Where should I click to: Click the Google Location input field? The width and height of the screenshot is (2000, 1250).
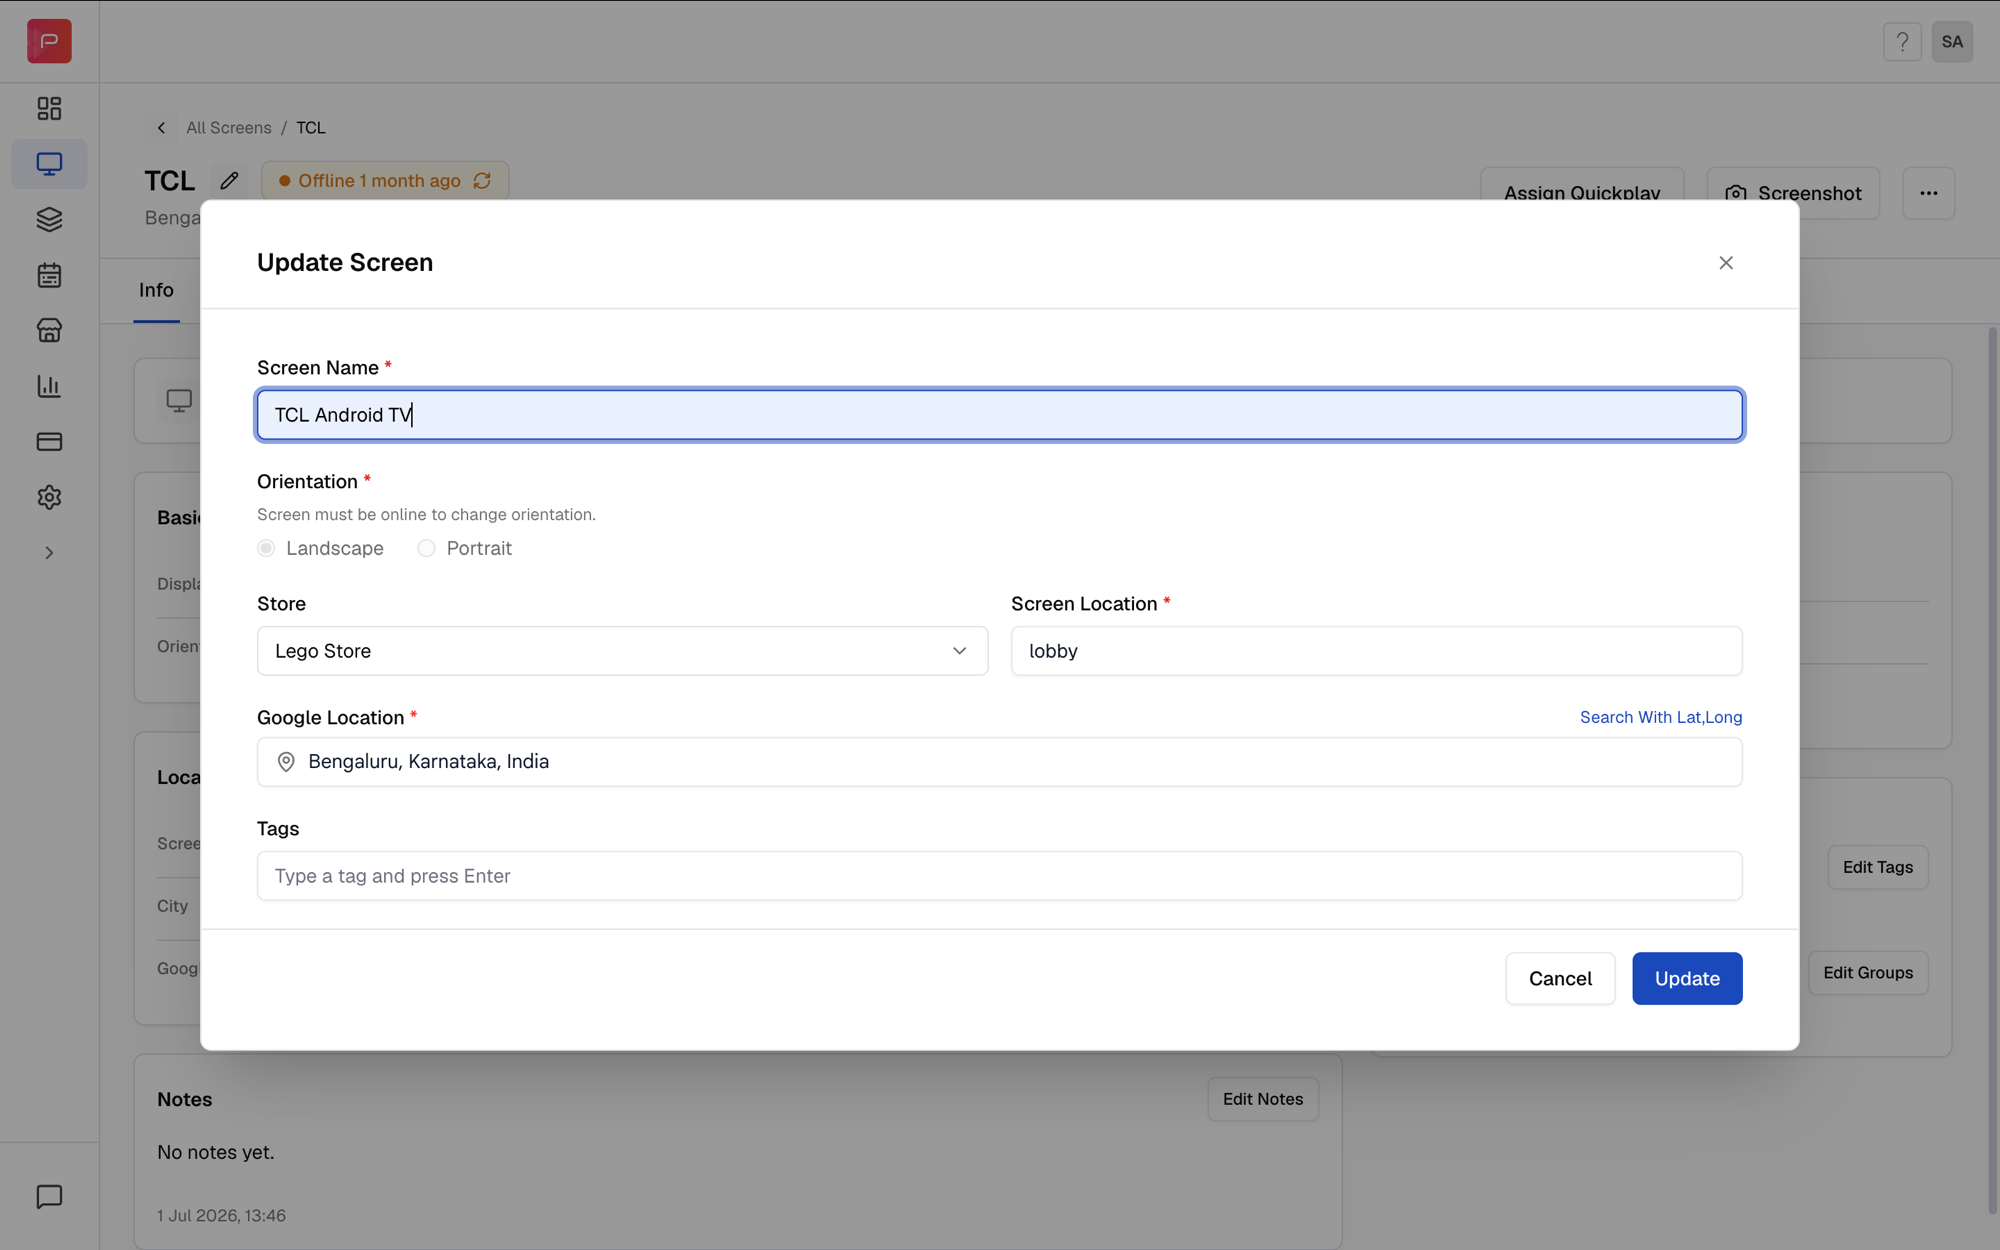pos(1000,762)
